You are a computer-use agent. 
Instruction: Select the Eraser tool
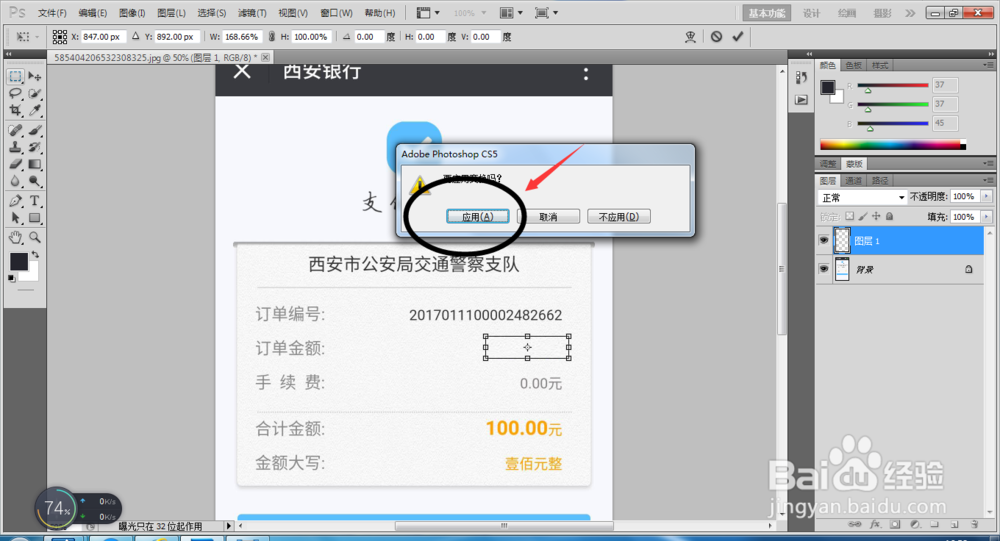point(15,165)
